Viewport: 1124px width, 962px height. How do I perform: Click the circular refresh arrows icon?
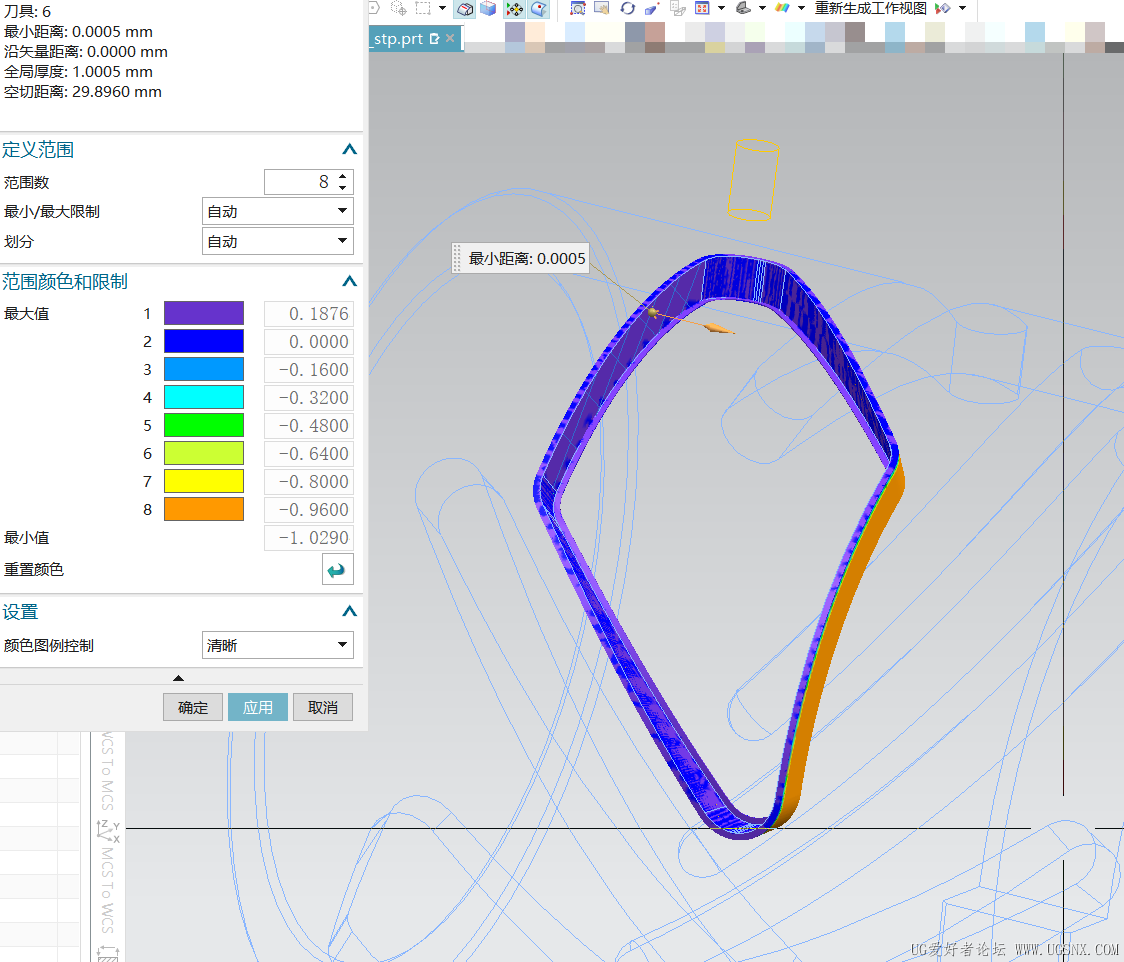tap(628, 9)
